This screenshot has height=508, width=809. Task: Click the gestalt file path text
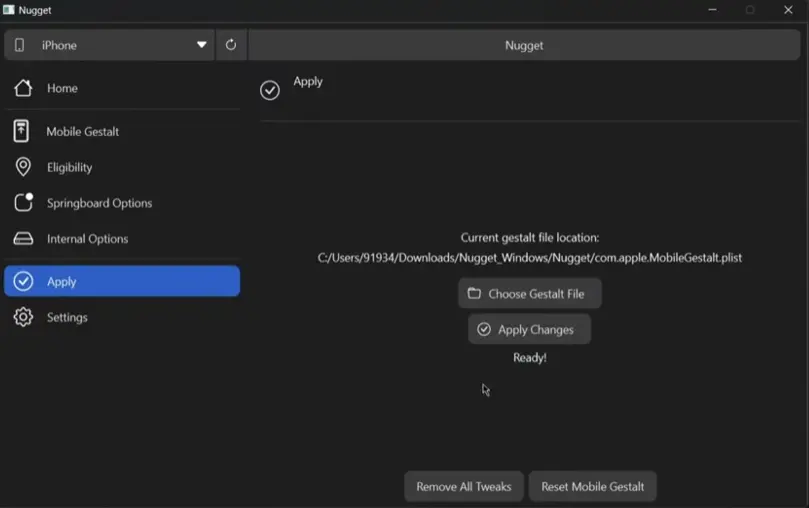529,257
